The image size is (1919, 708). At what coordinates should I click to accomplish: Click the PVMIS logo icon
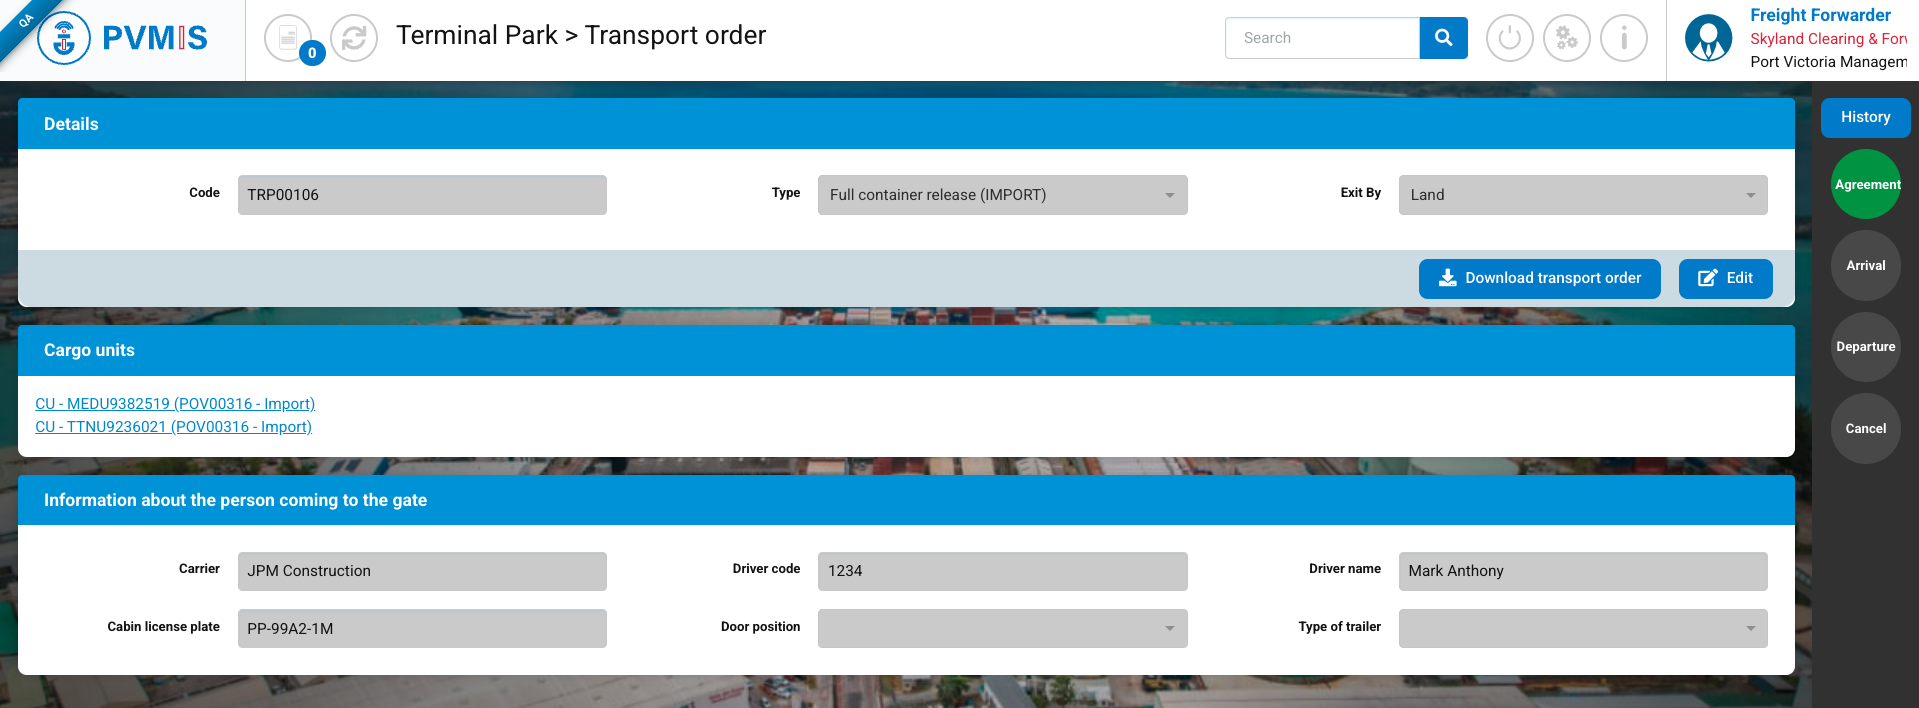[x=64, y=40]
